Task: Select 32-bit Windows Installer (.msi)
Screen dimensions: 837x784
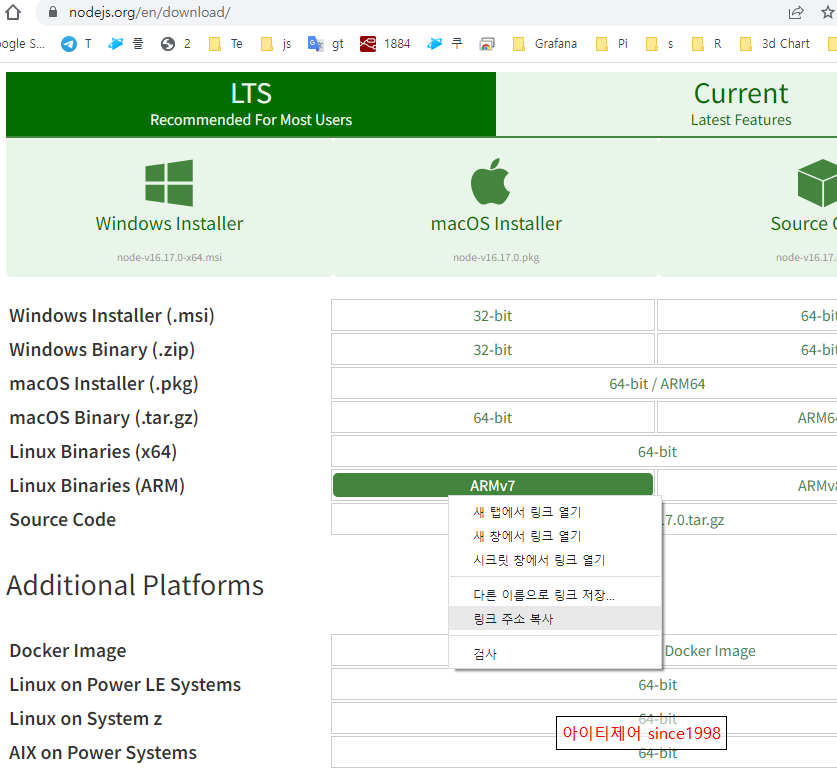Action: (x=493, y=315)
